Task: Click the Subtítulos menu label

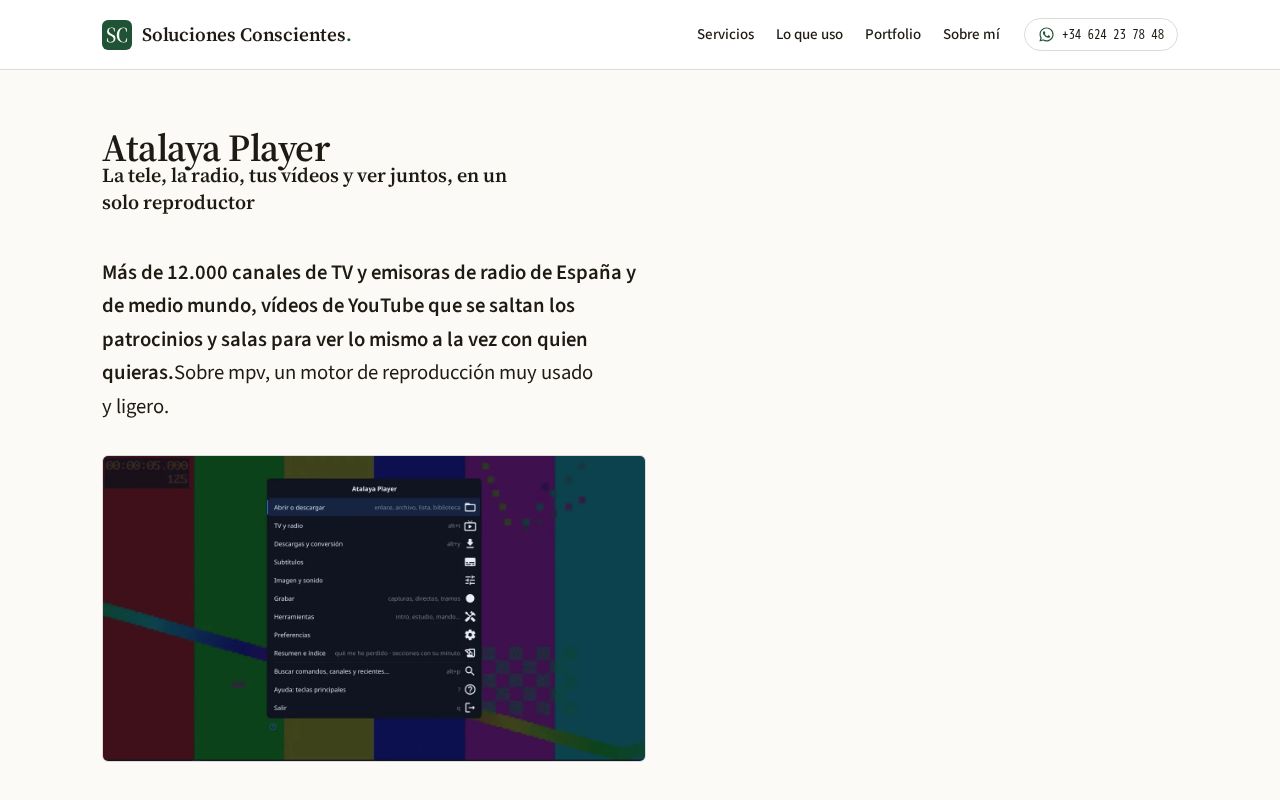Action: [x=289, y=562]
